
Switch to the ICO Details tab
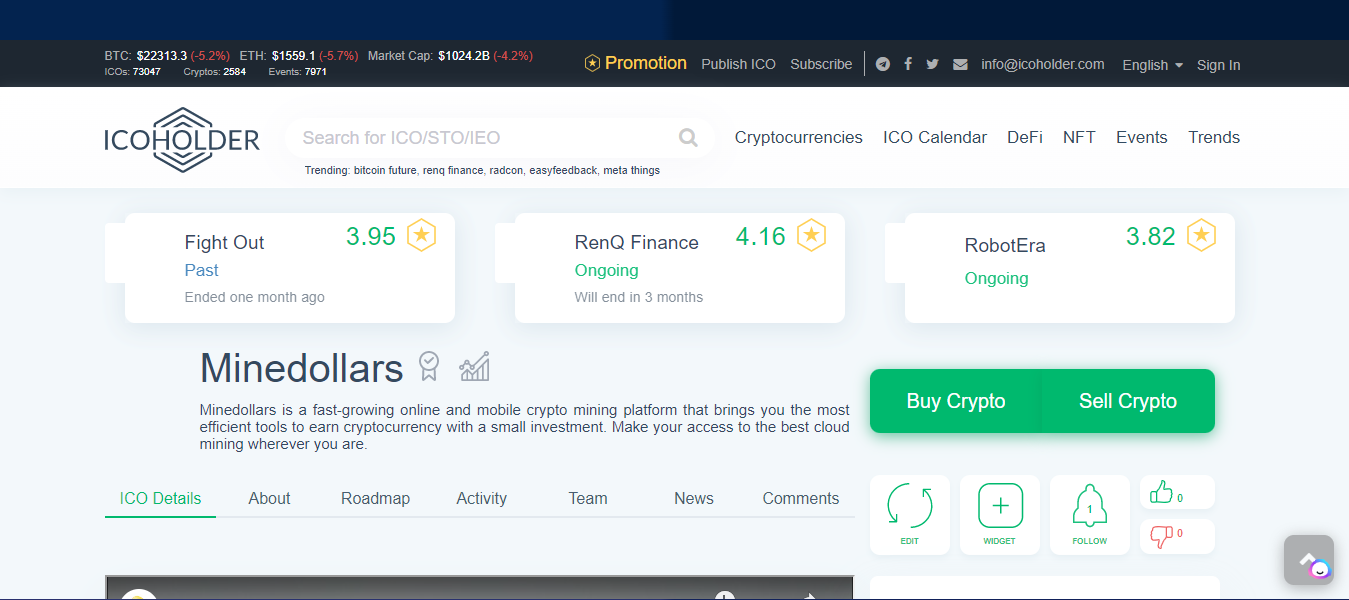pyautogui.click(x=160, y=498)
